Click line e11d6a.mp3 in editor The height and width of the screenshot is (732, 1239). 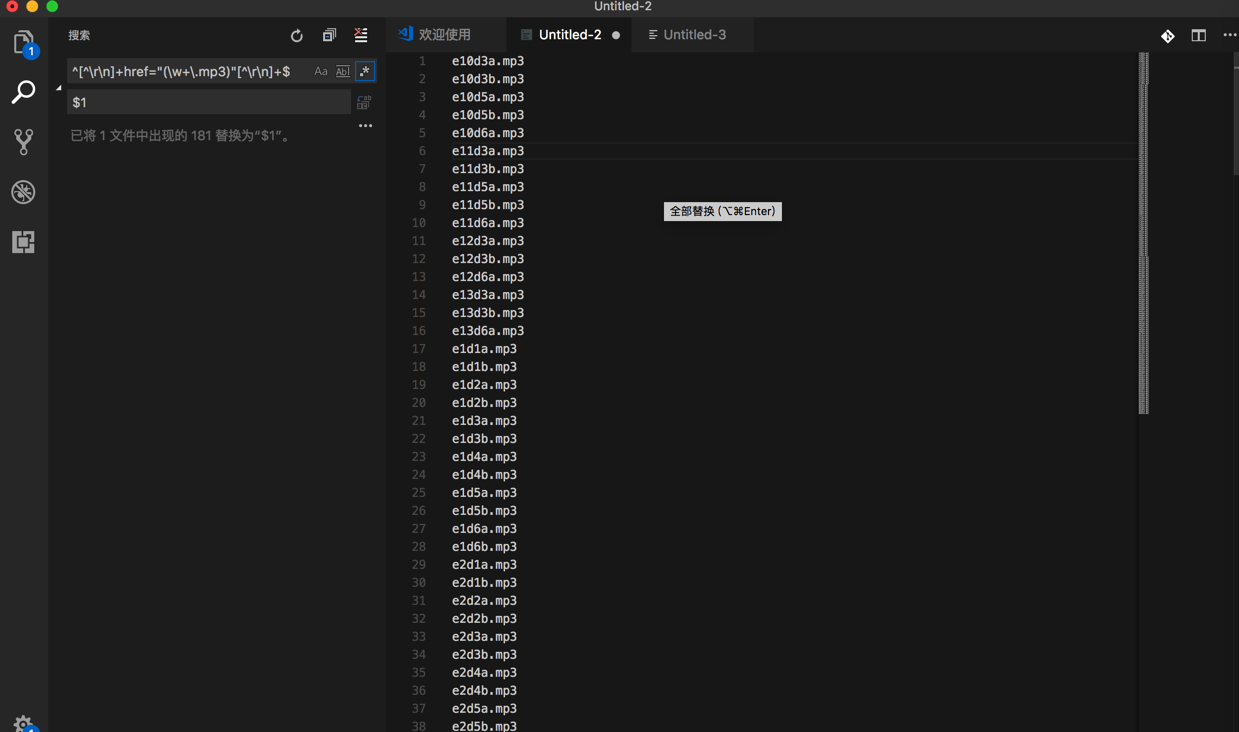pyautogui.click(x=488, y=223)
